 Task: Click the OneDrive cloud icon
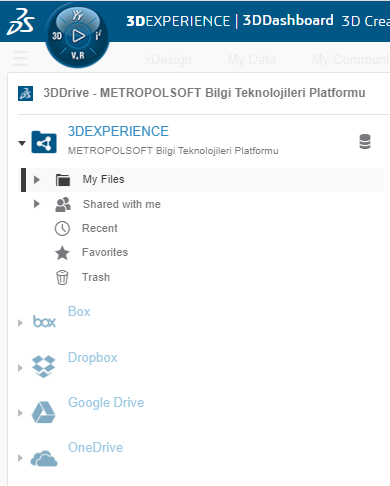[44, 458]
